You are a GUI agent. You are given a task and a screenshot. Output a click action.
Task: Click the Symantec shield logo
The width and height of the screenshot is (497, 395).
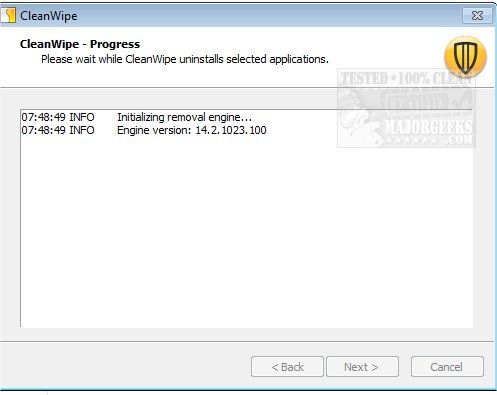click(465, 57)
